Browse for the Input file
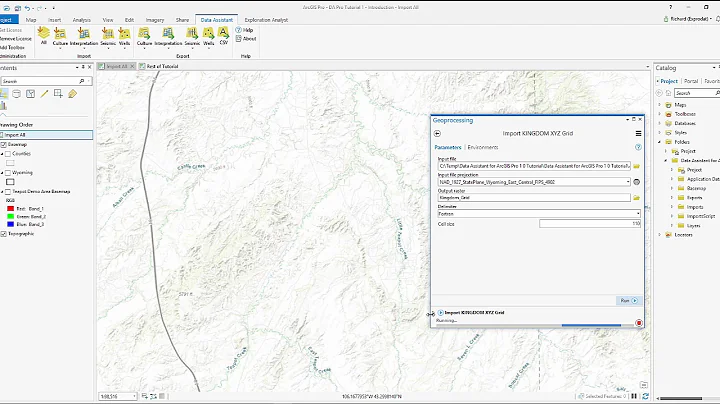720x404 pixels. (x=636, y=166)
